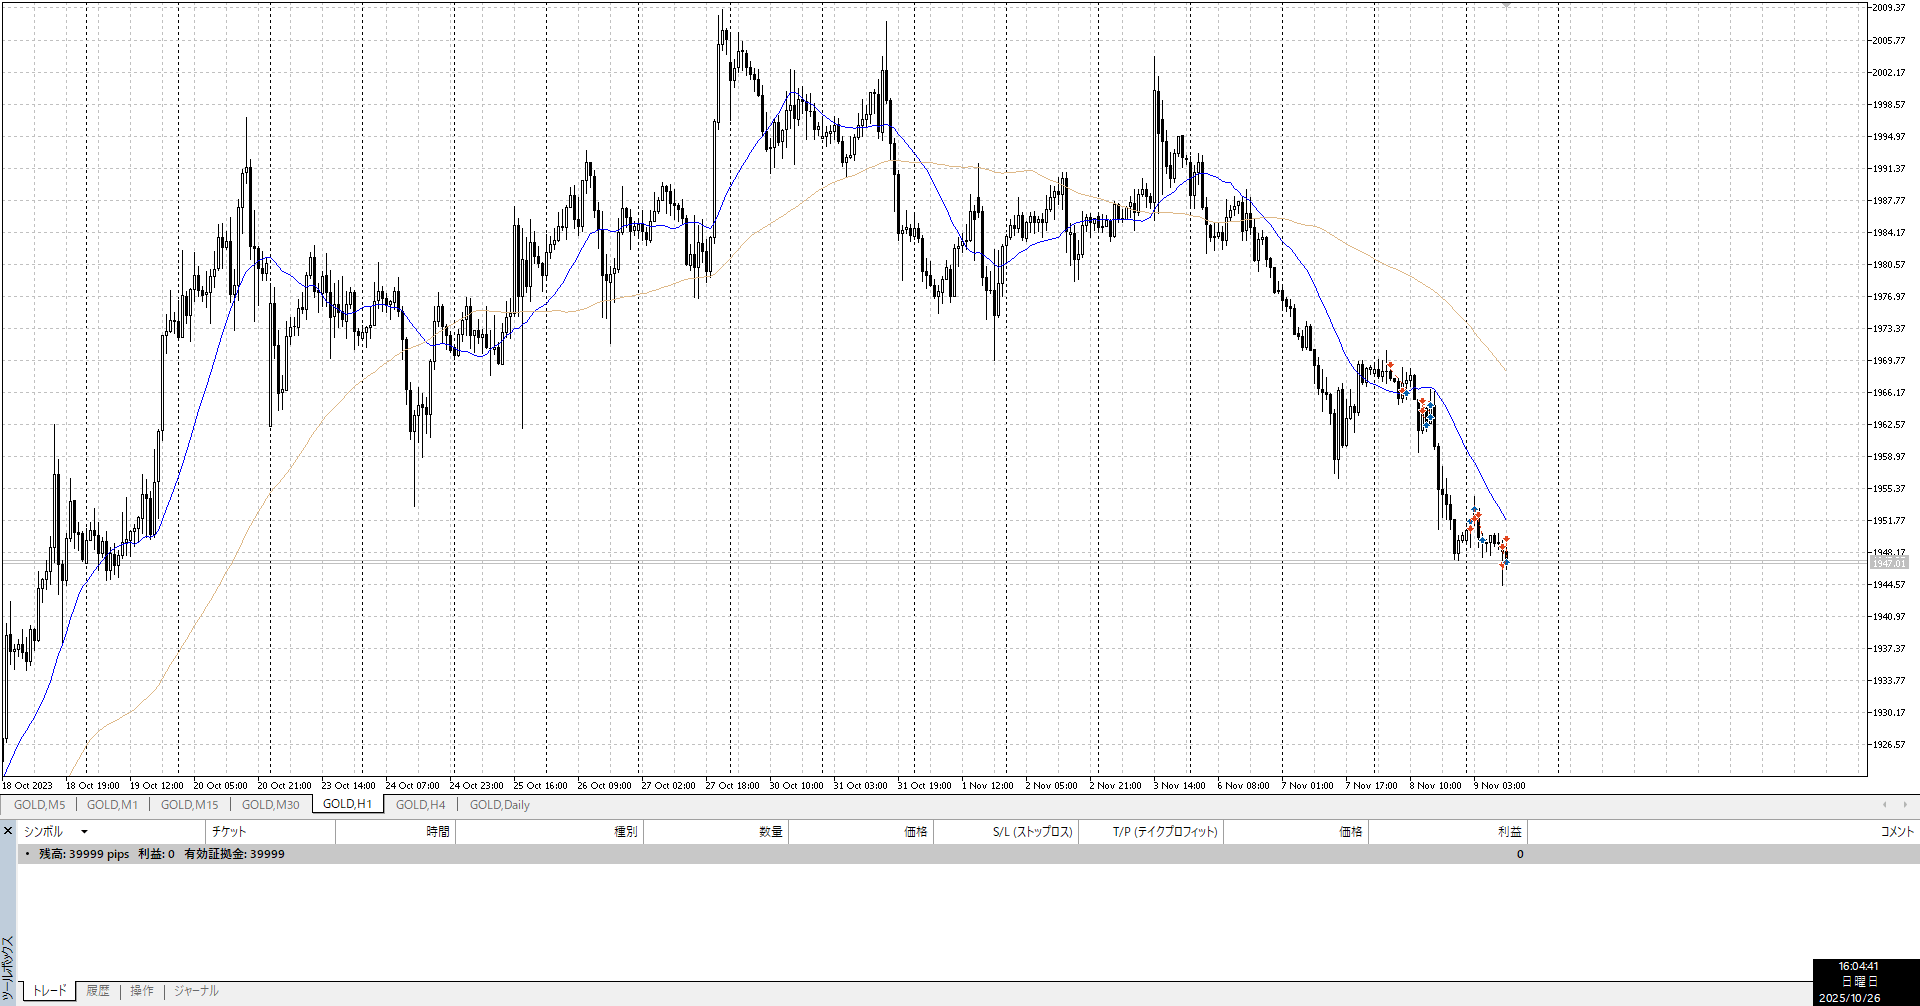Viewport: 1920px width, 1006px height.
Task: Select the 残高 balance summary row
Action: [160, 854]
